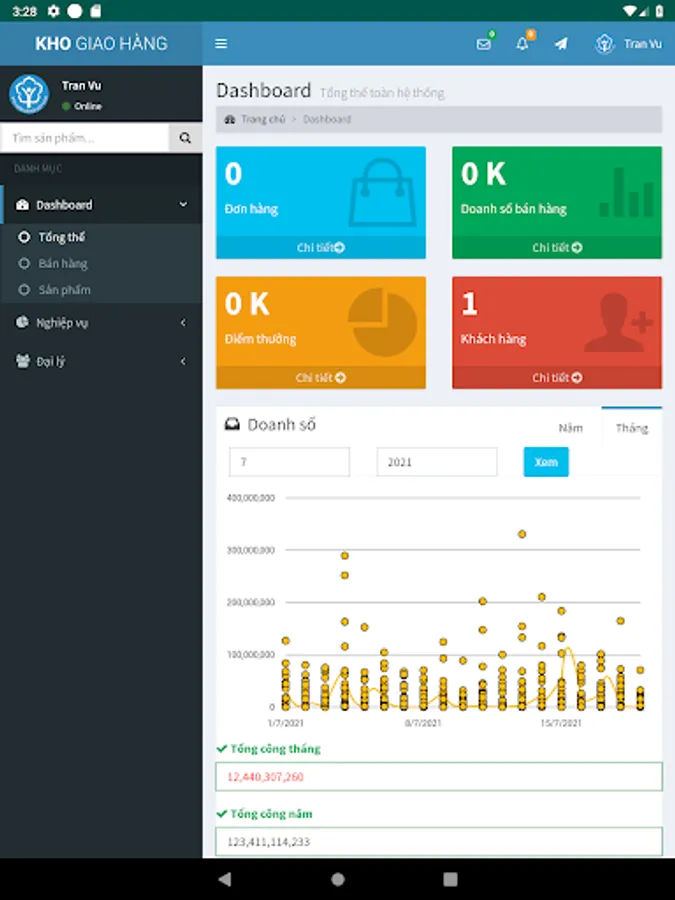Switch to the Tháng tab

coord(631,427)
